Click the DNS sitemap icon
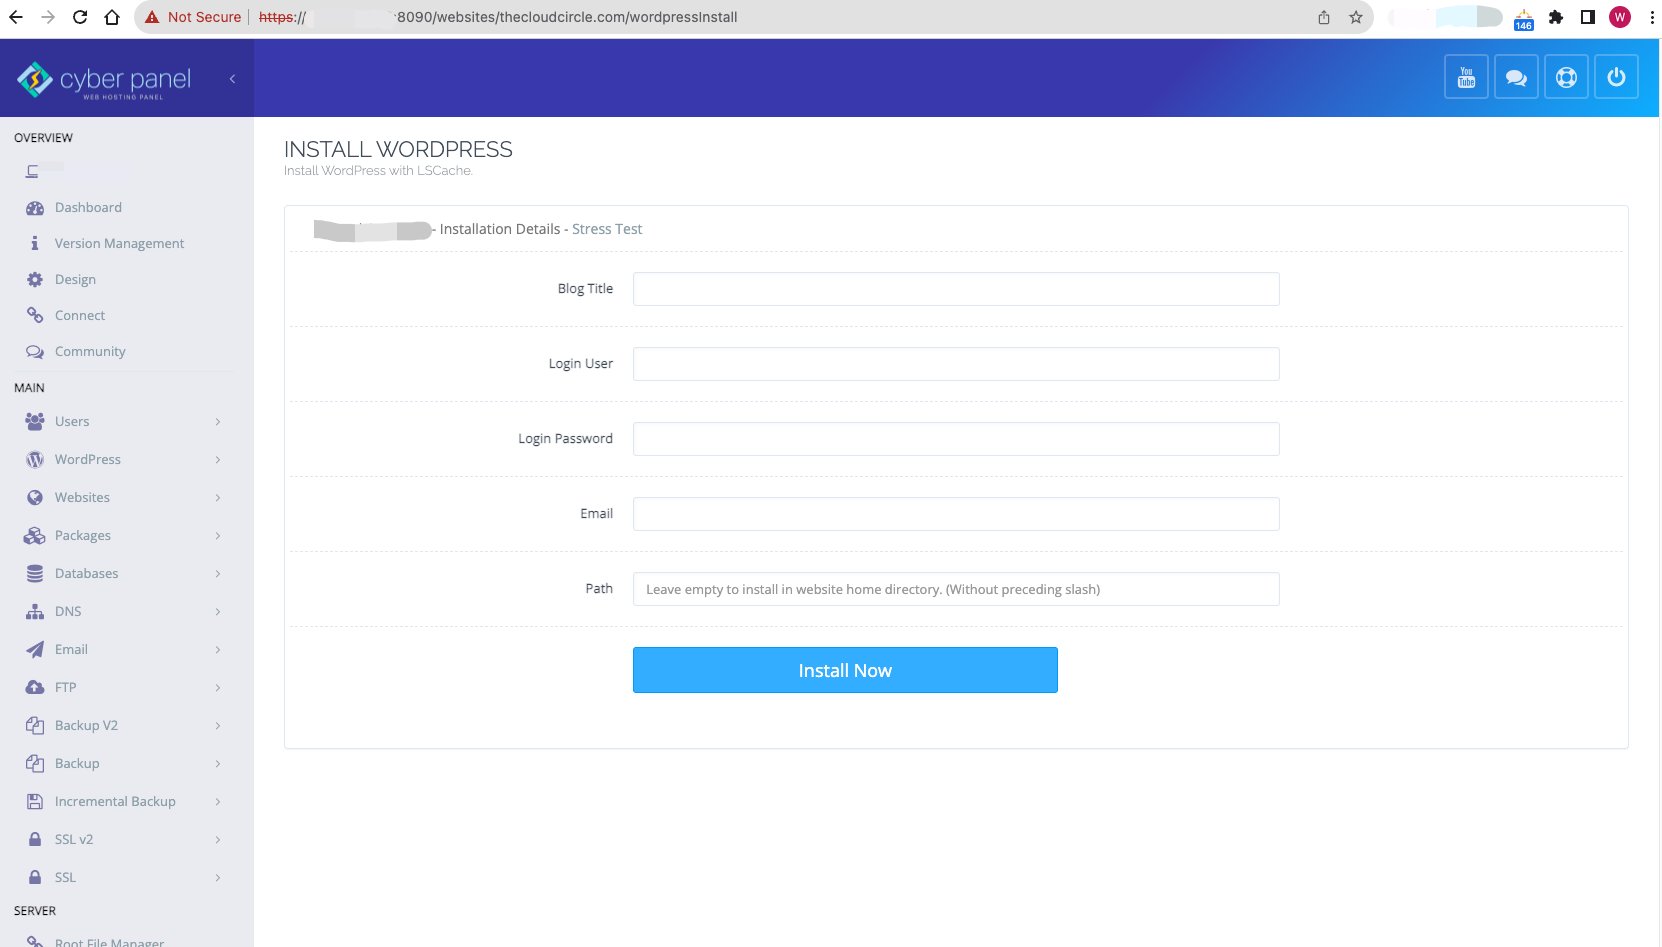Viewport: 1662px width, 947px height. point(35,612)
